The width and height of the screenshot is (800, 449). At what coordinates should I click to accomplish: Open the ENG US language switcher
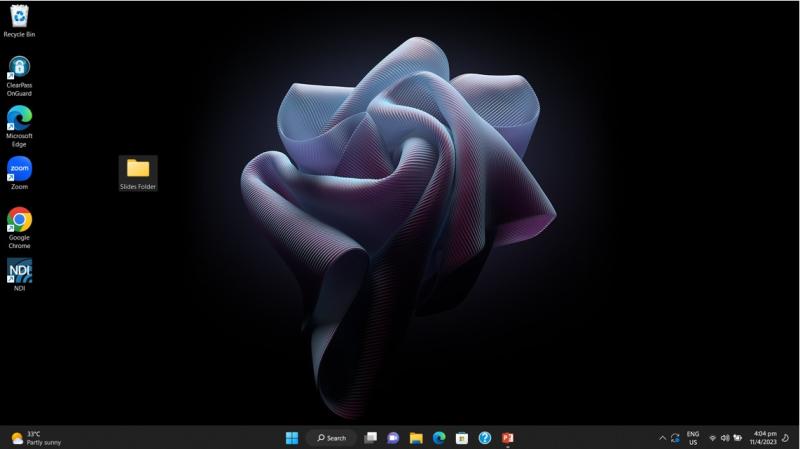(692, 438)
